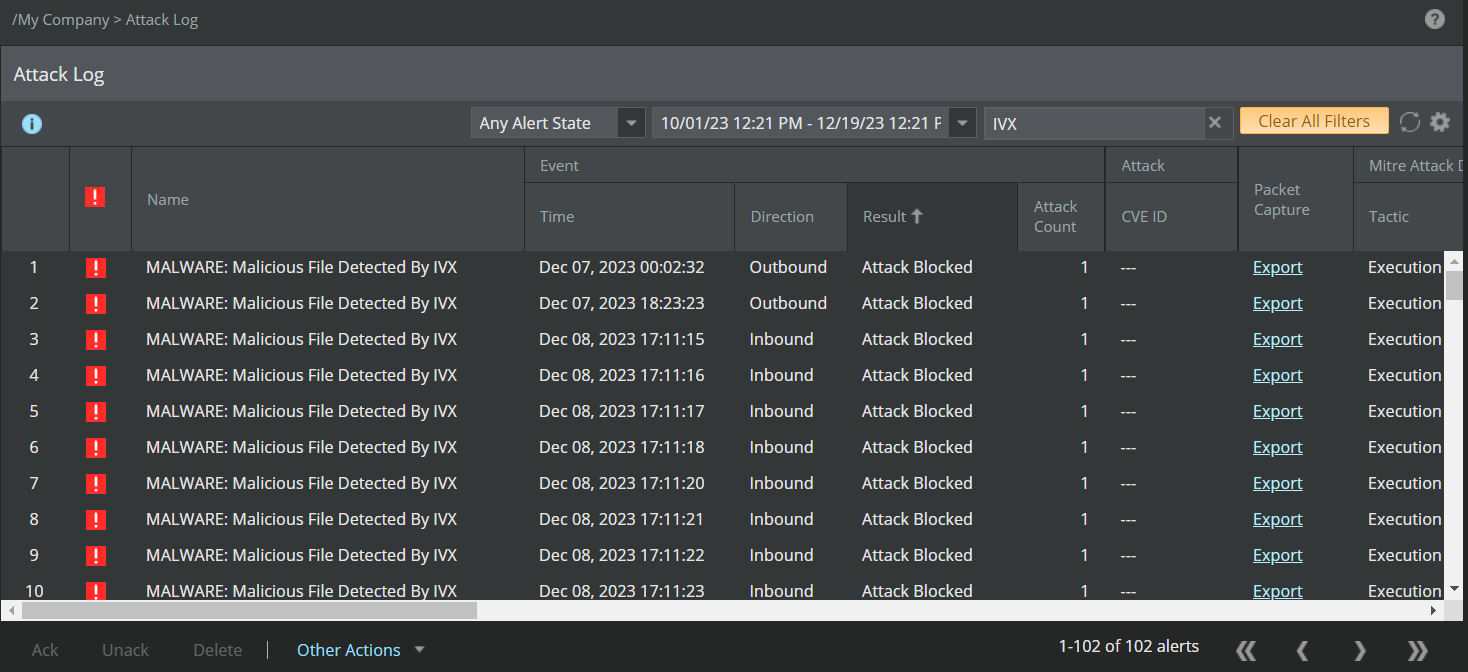Click the blue info icon

[32, 124]
